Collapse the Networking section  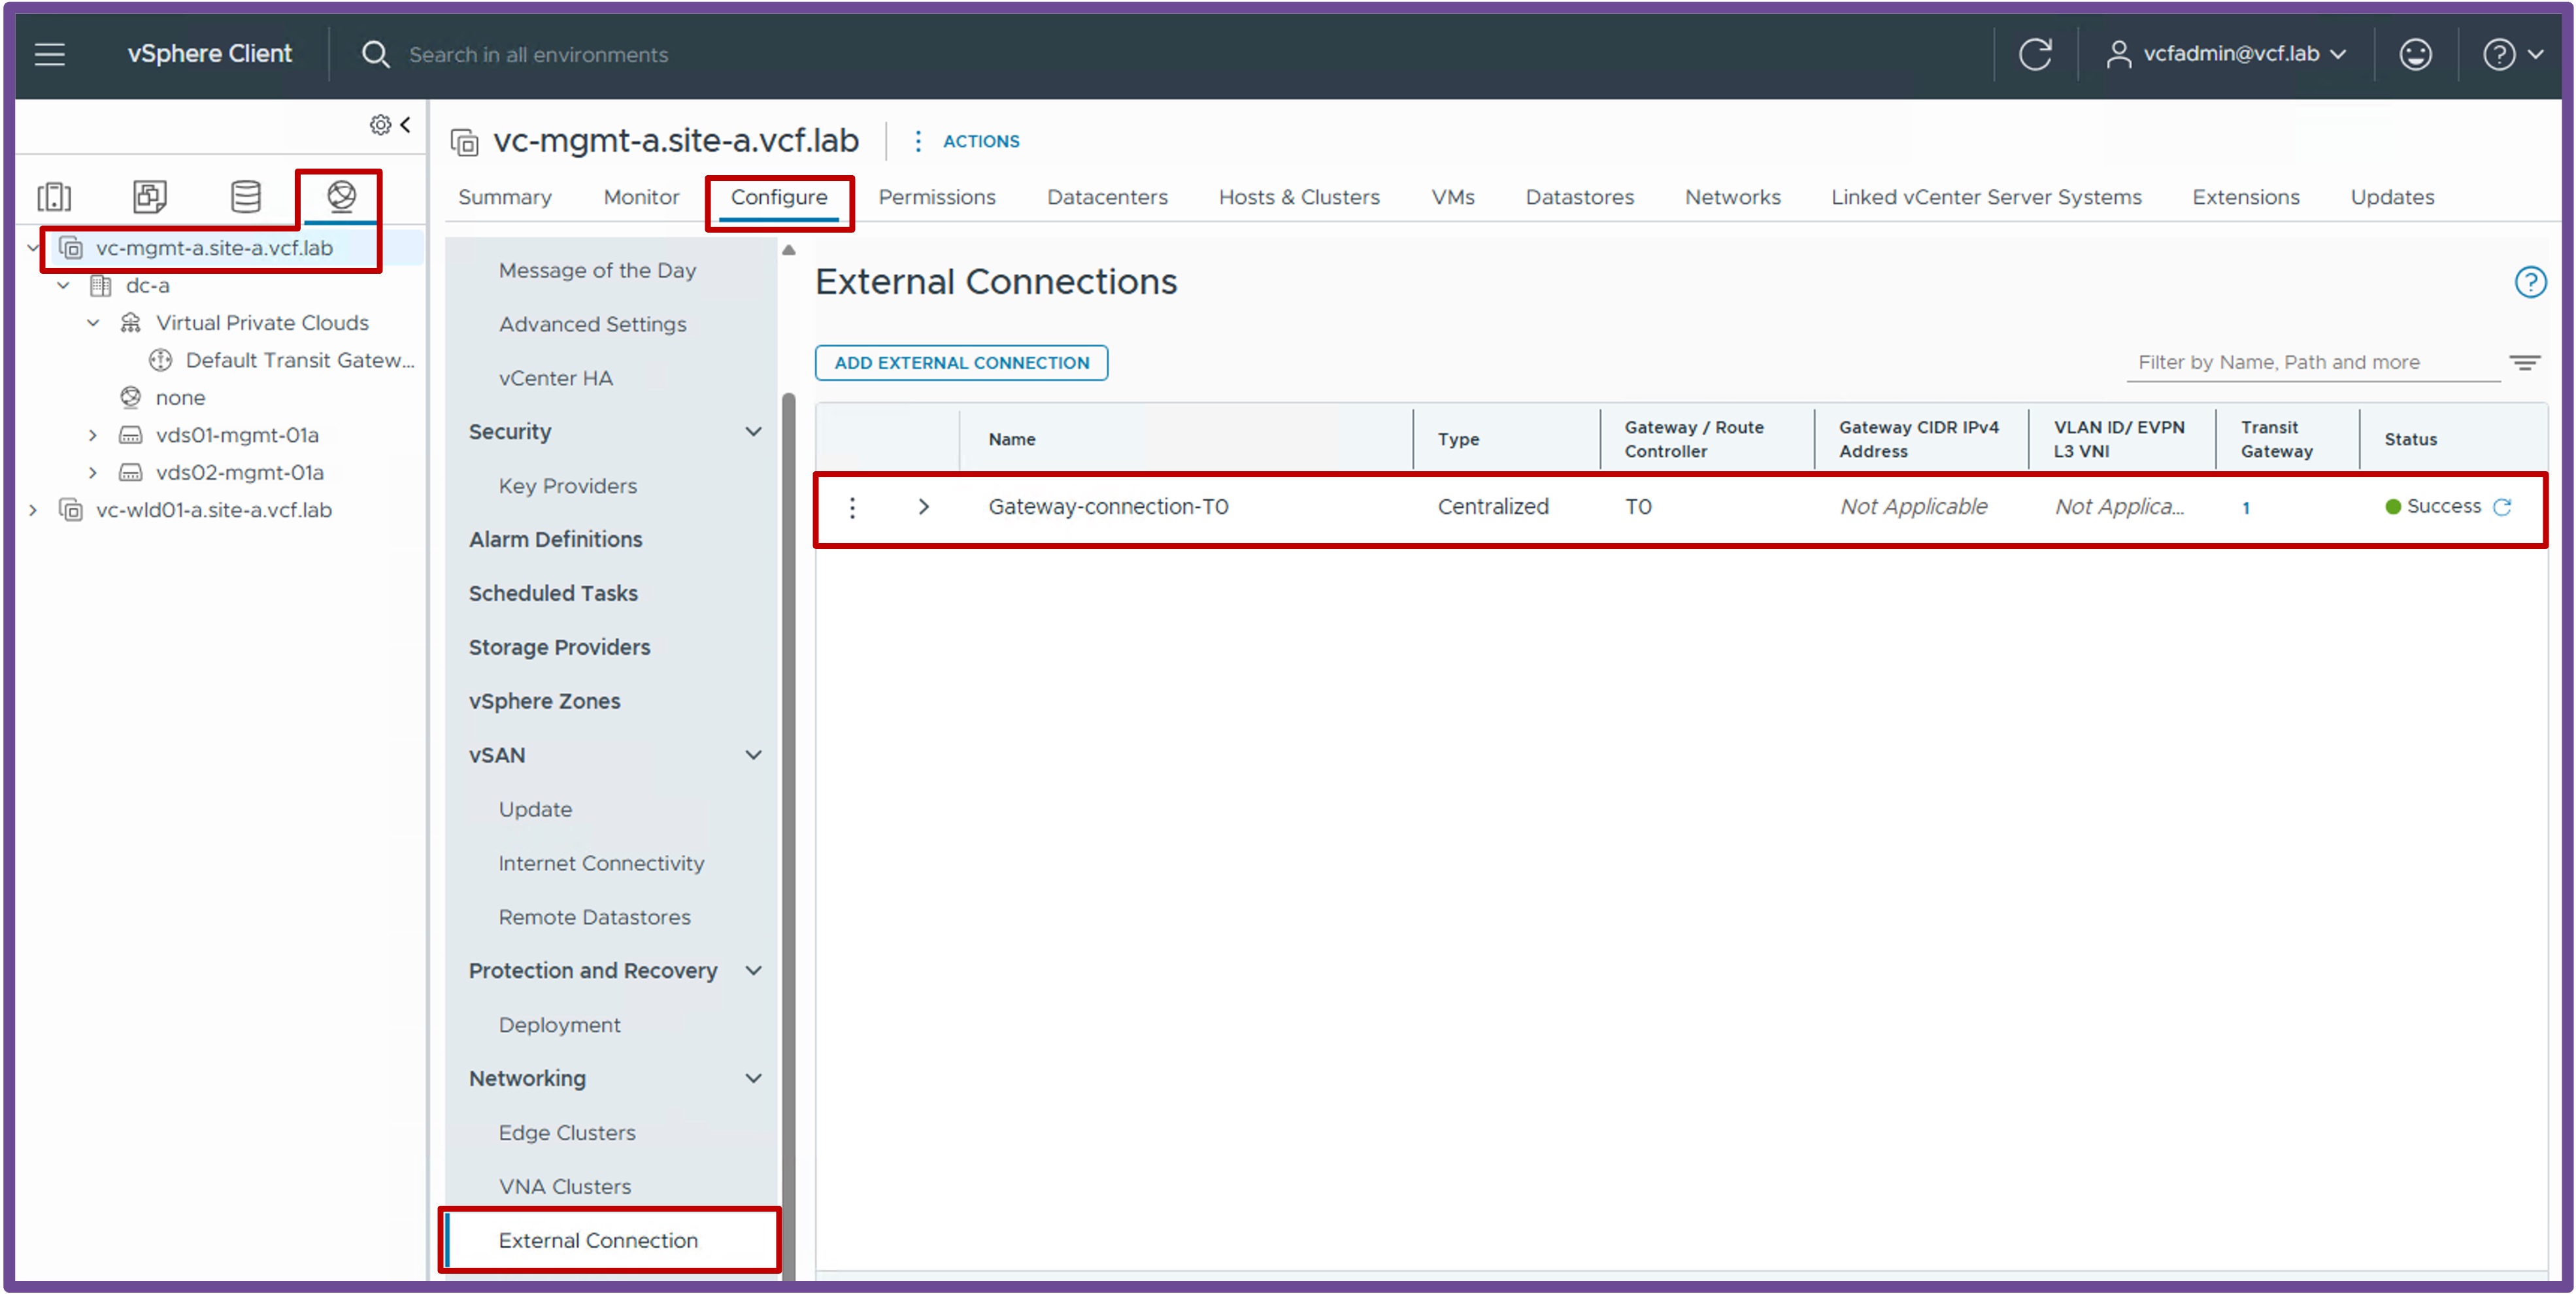tap(754, 1079)
